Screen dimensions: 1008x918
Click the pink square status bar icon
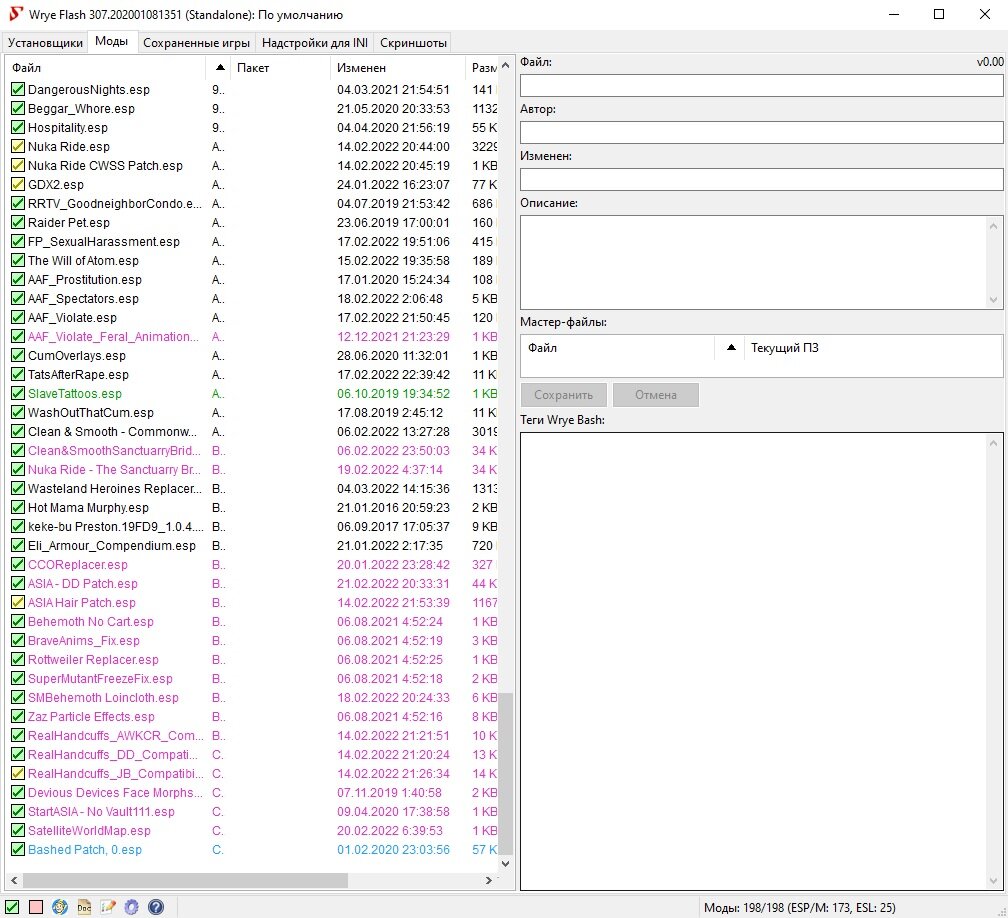[x=36, y=907]
